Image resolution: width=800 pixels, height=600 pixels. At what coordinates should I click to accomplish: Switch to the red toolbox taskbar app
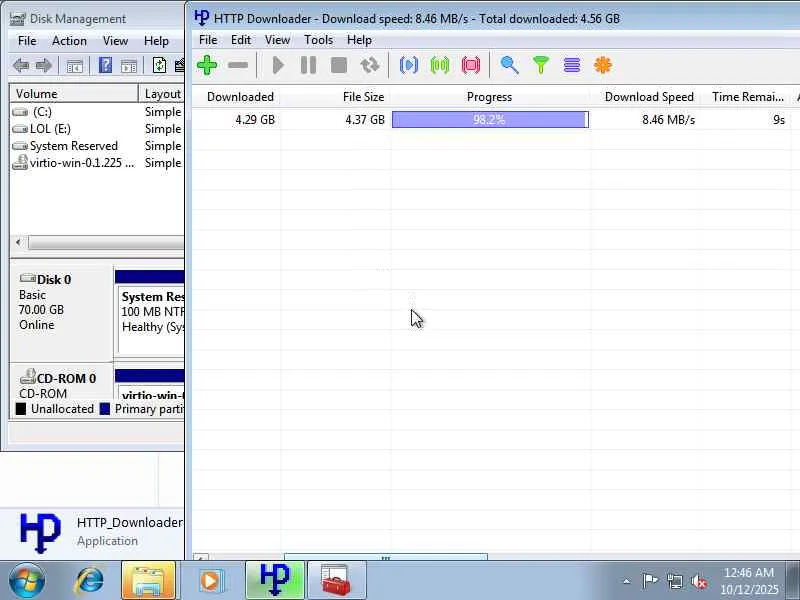pos(336,581)
